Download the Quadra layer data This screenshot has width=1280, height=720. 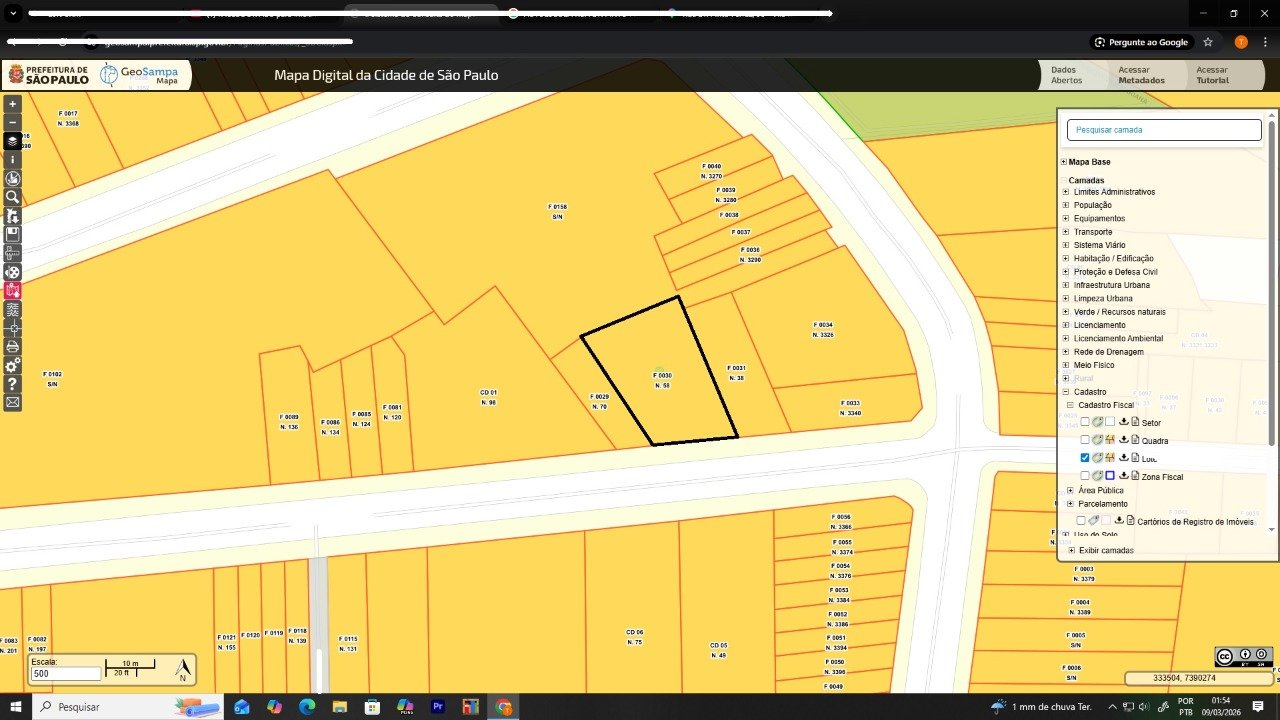[1123, 440]
